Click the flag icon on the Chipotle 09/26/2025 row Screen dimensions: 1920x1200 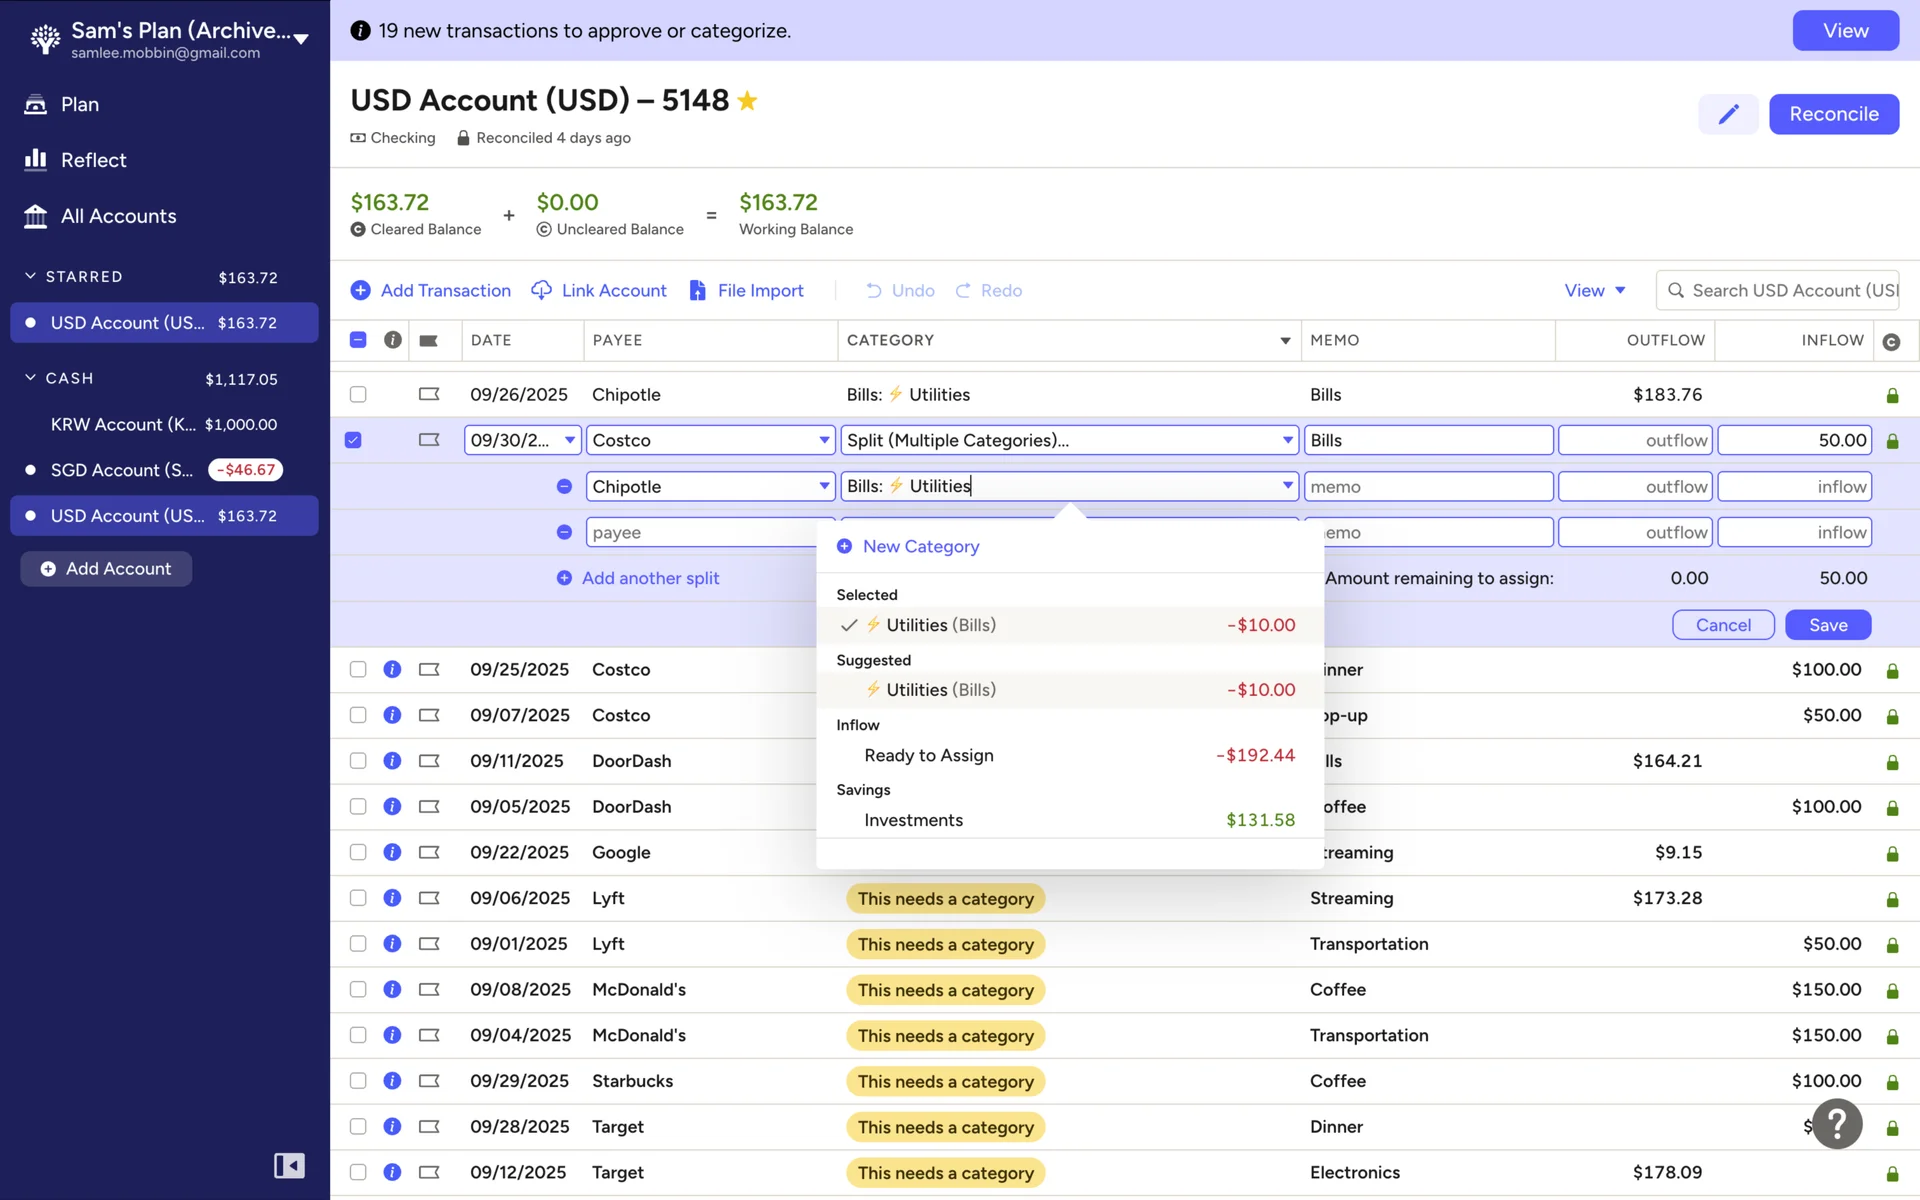(429, 394)
